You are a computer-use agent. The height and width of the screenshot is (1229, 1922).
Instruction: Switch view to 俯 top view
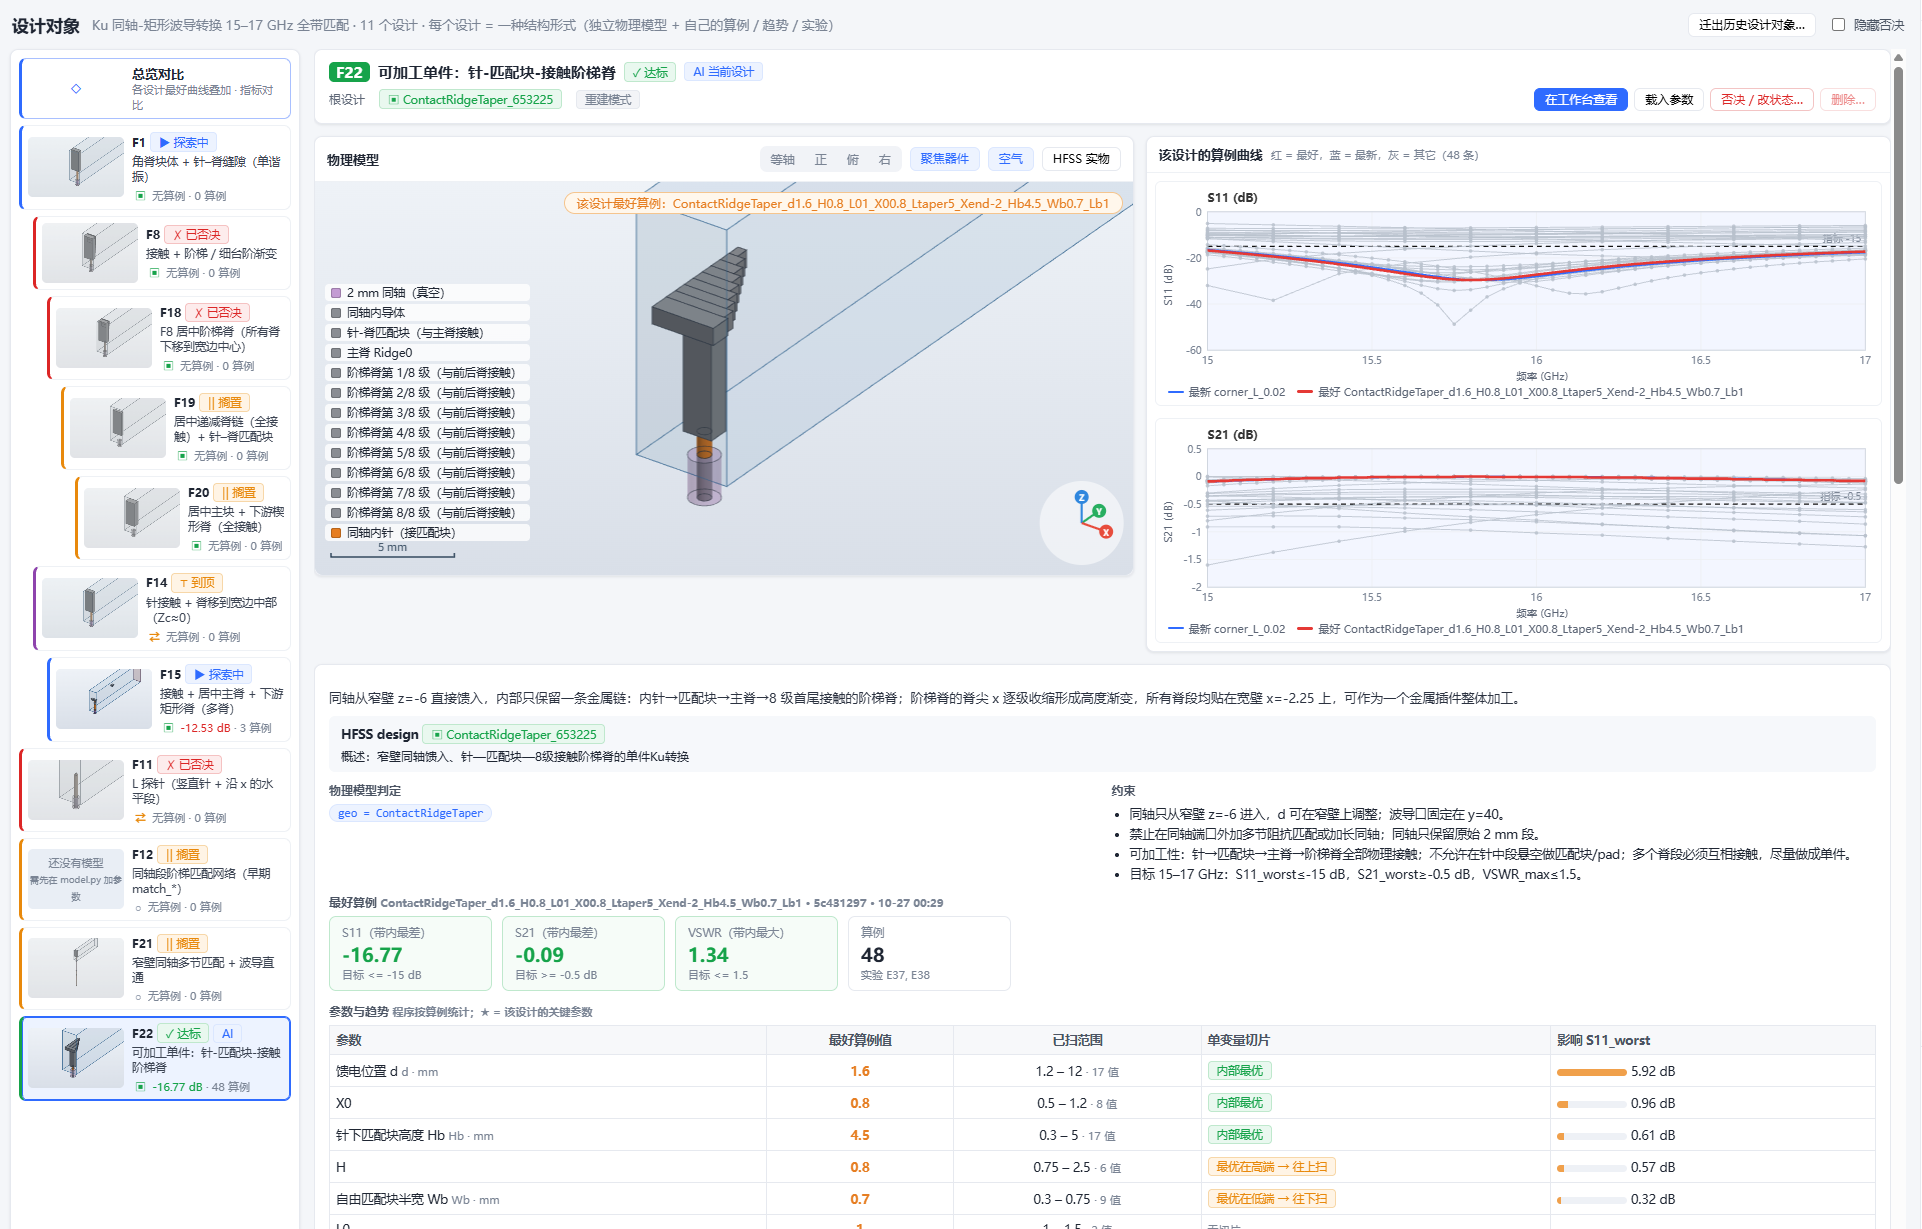tap(852, 160)
